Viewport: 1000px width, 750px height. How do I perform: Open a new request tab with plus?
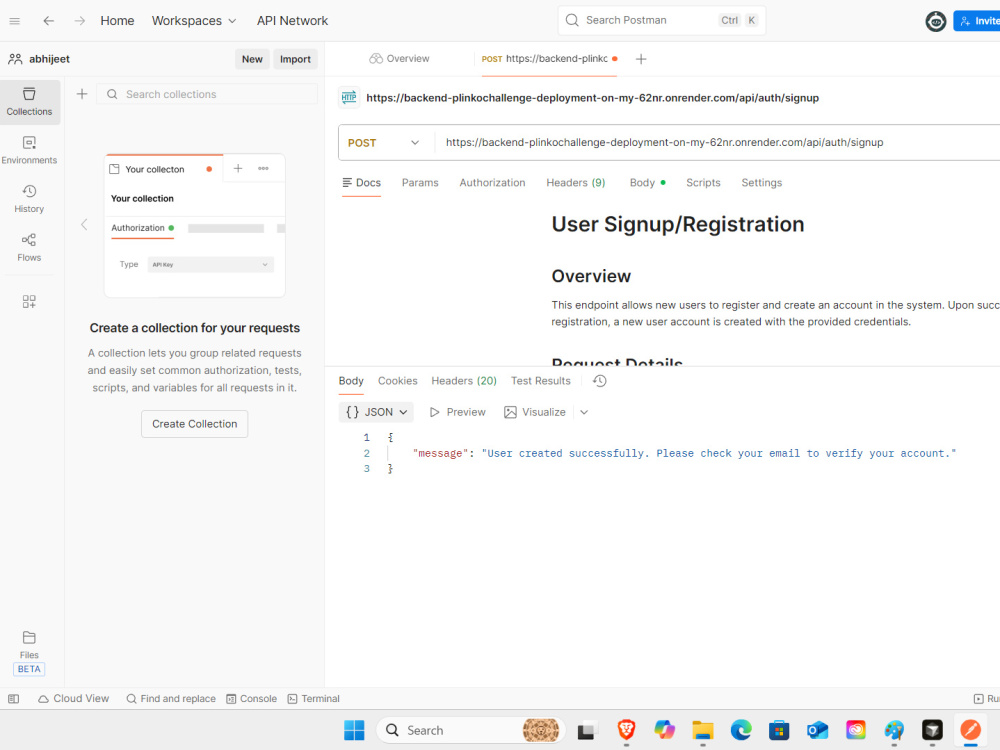click(x=641, y=59)
